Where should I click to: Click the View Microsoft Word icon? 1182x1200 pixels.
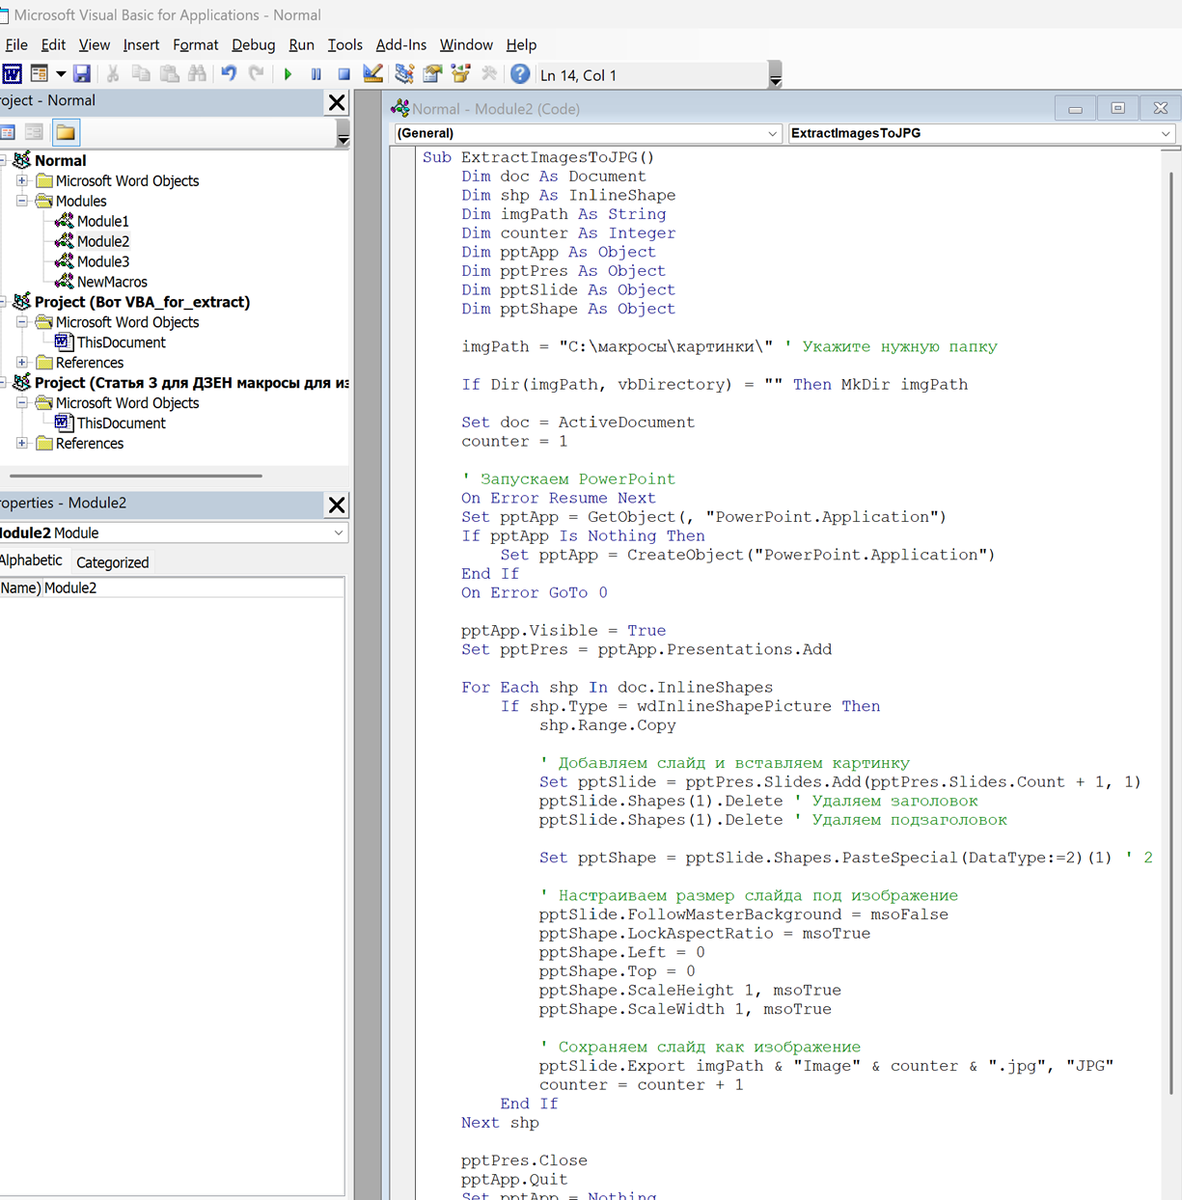[x=12, y=74]
